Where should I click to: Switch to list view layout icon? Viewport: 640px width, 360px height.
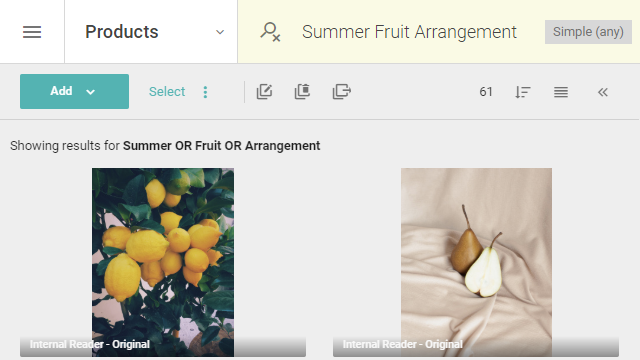tap(561, 92)
